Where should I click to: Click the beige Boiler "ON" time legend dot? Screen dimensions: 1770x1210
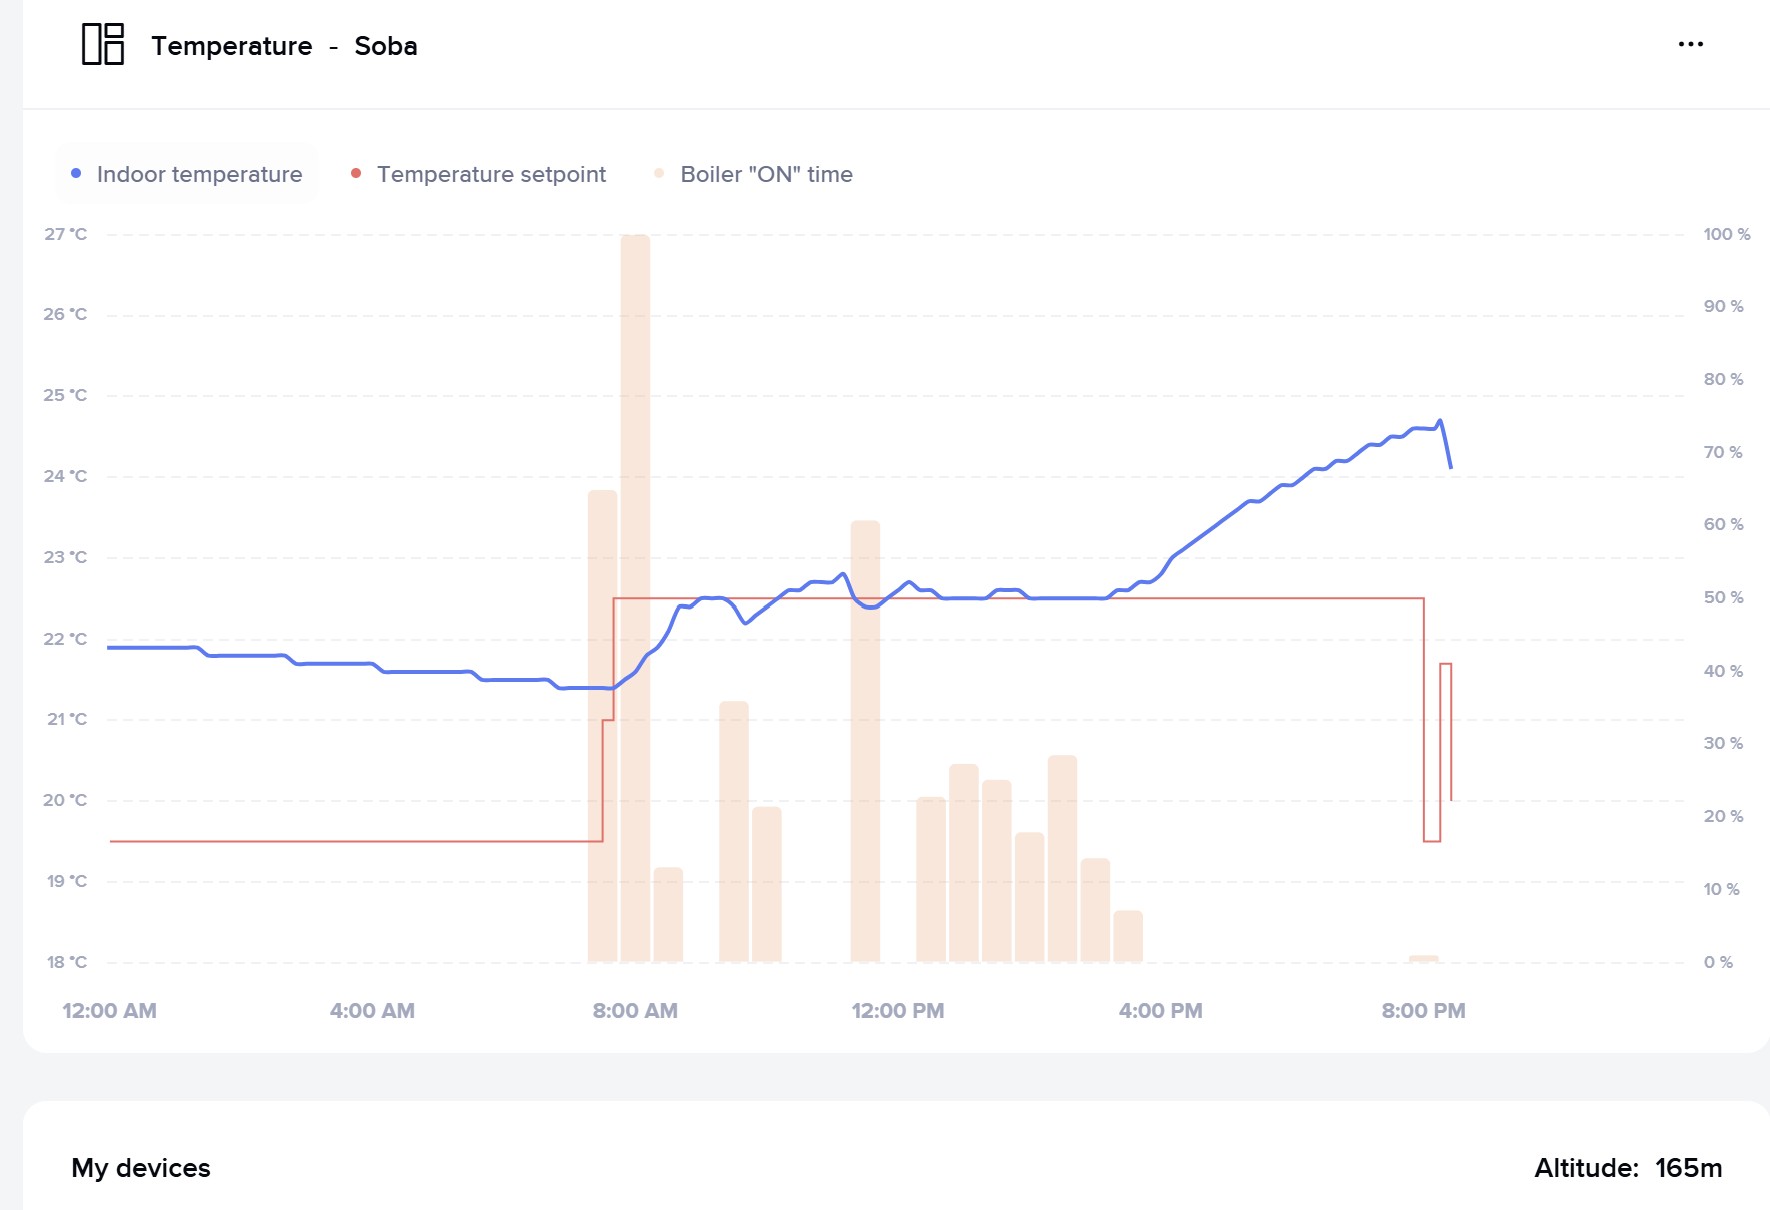659,174
